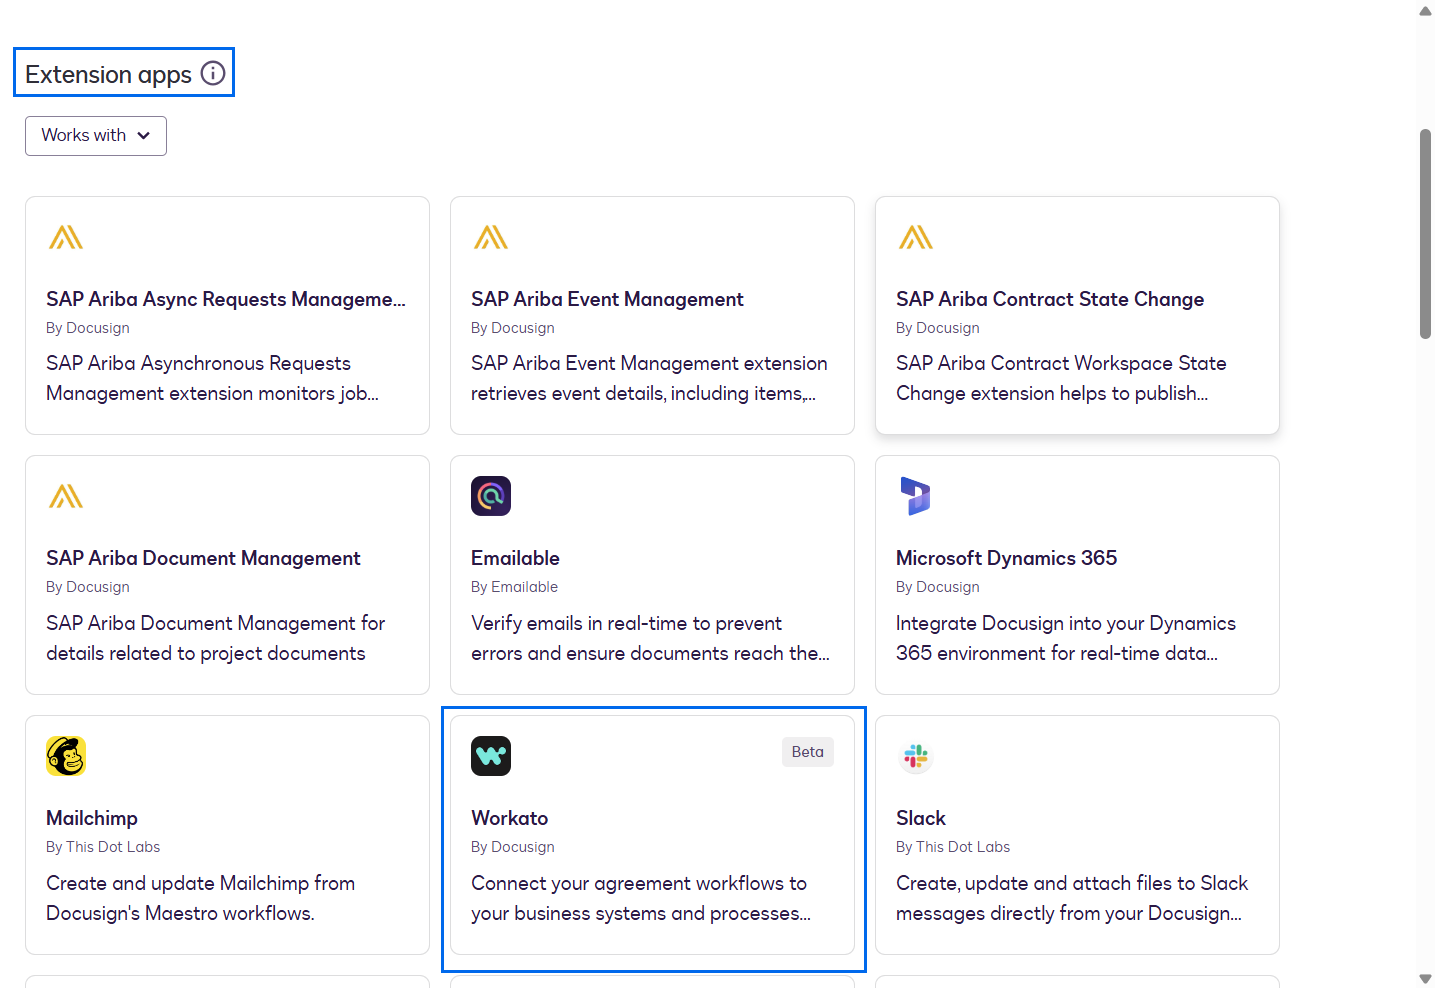Click the SAP Ariba Document Management logo
The image size is (1435, 988).
click(x=66, y=496)
